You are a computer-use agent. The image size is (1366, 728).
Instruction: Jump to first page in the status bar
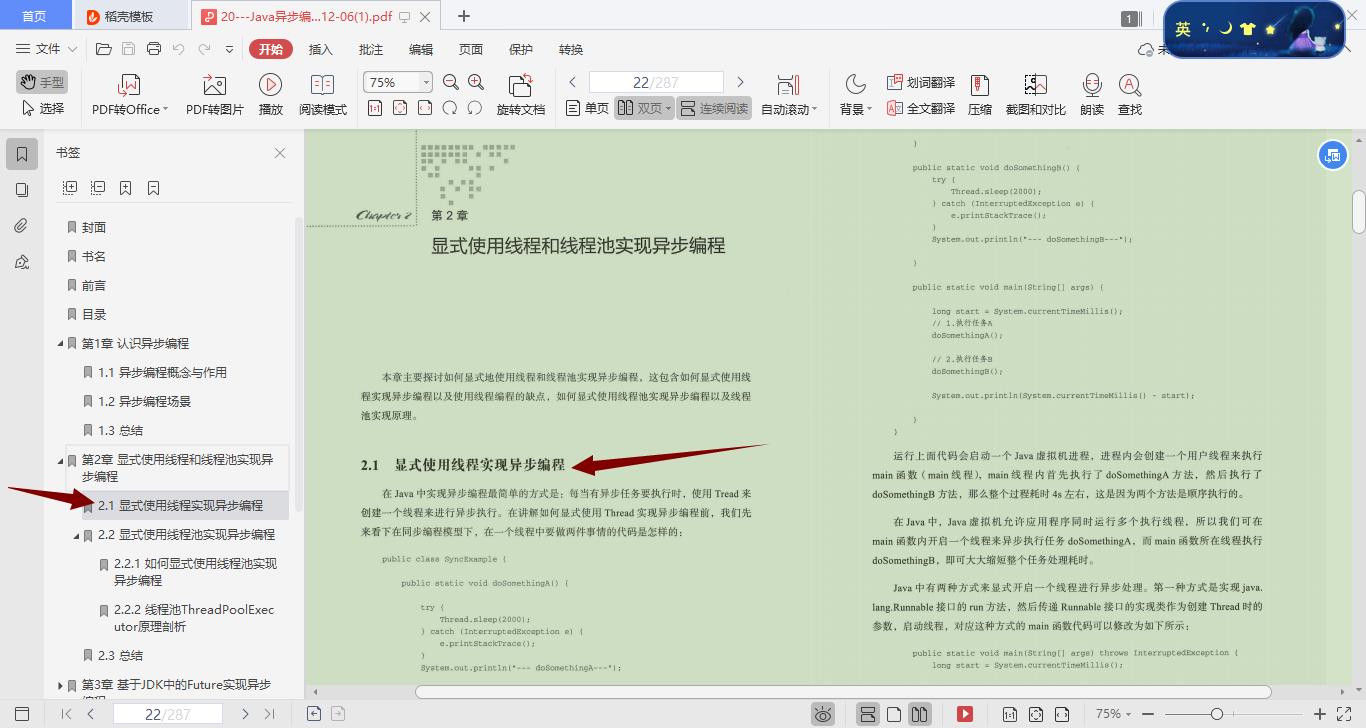click(x=66, y=714)
